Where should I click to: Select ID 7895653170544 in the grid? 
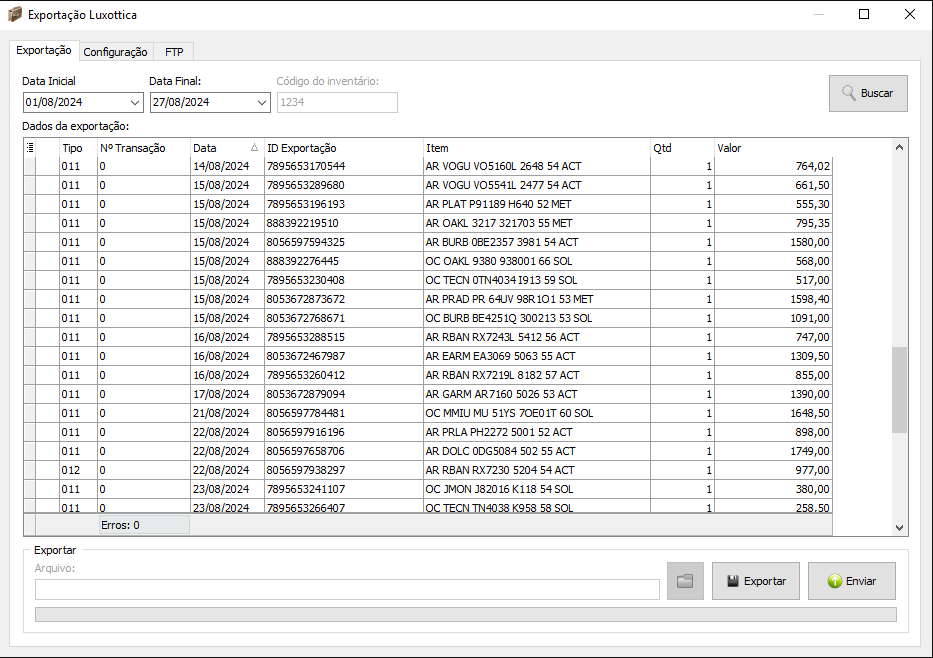[343, 166]
